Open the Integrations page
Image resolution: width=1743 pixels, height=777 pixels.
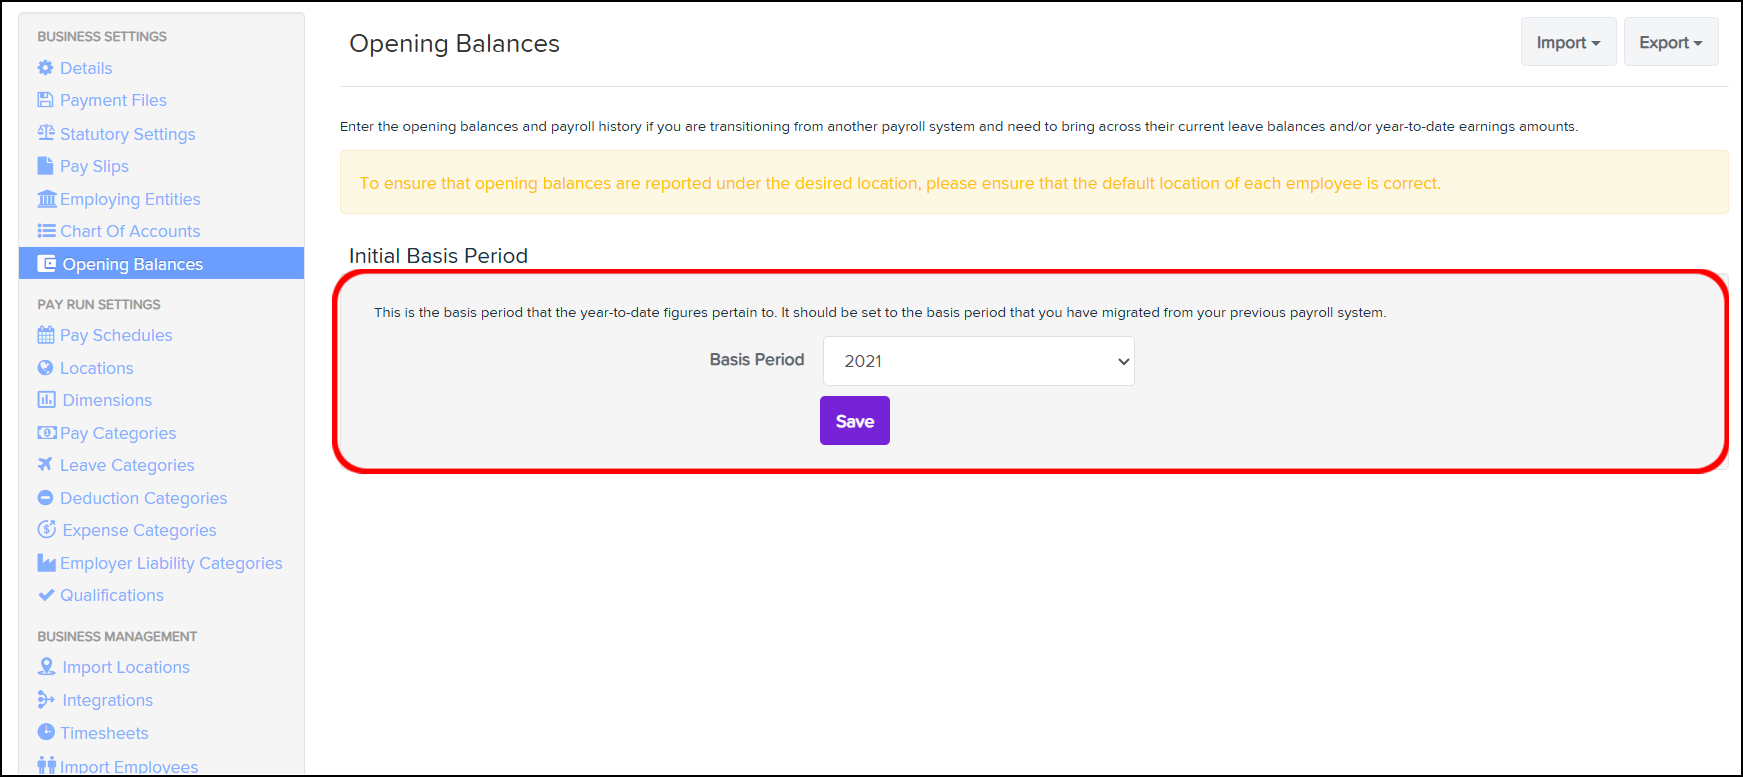point(108,700)
